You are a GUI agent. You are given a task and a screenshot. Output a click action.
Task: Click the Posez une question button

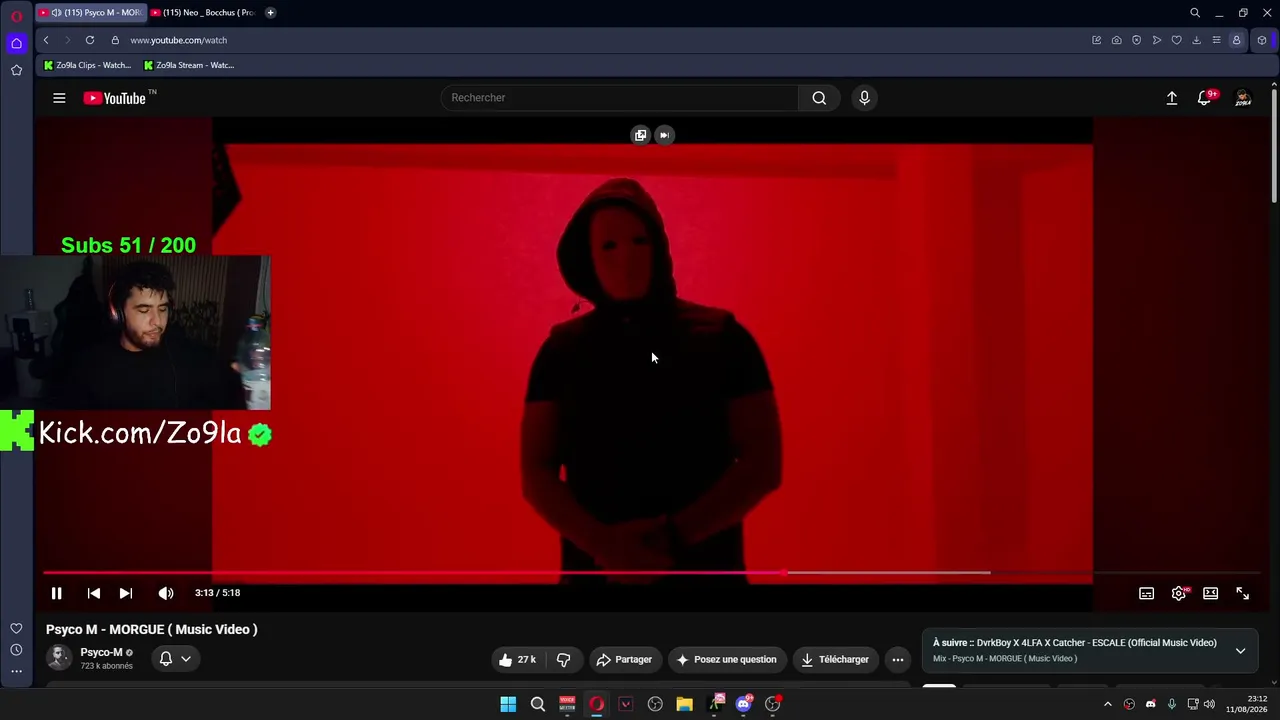(x=727, y=659)
